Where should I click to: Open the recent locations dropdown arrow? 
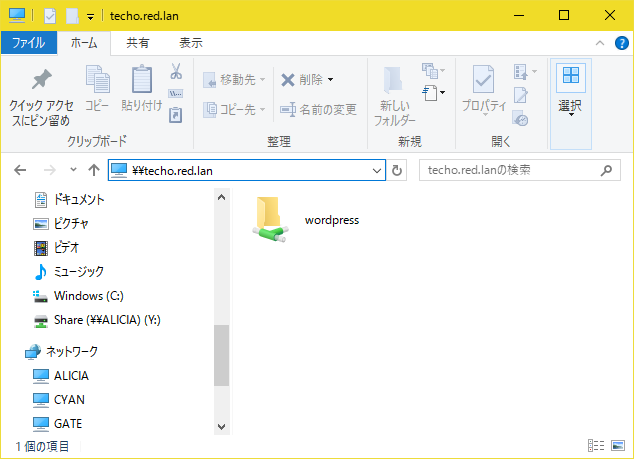[x=73, y=170]
